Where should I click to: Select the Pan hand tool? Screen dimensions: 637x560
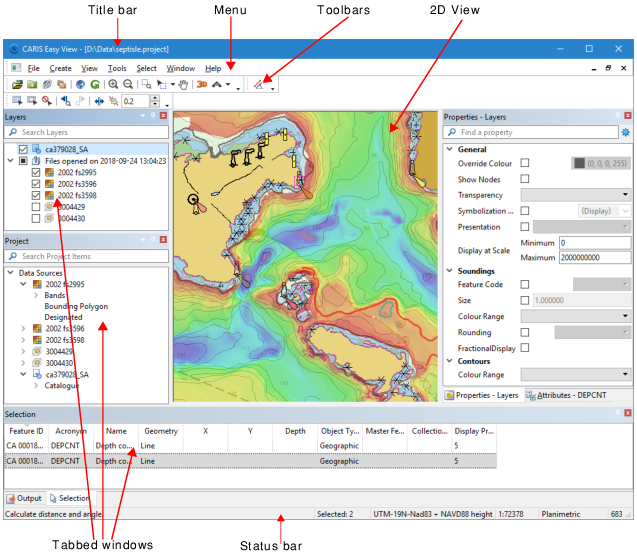(183, 86)
